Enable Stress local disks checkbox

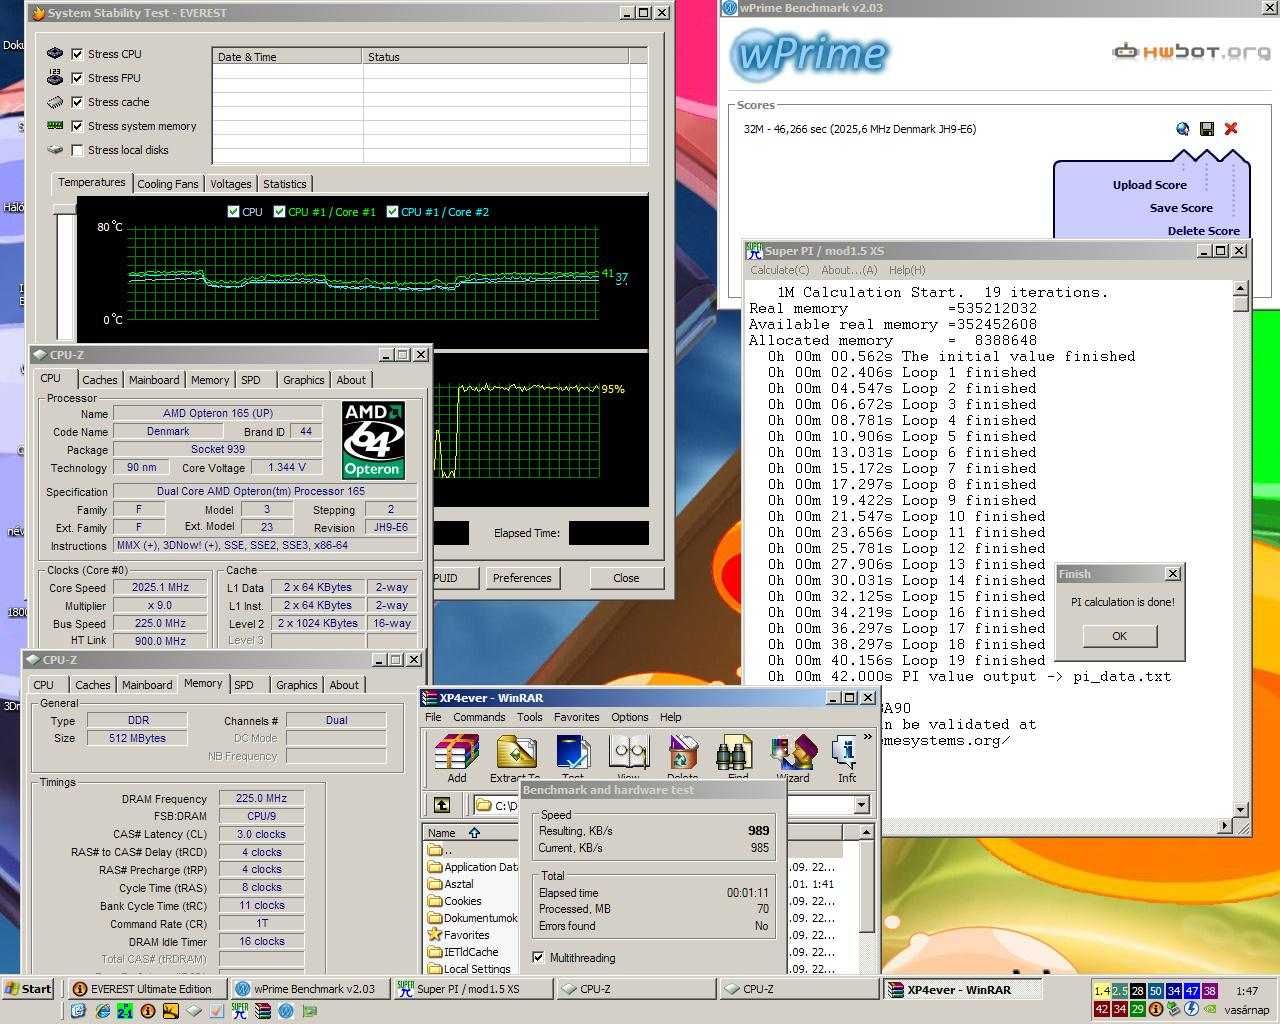77,150
